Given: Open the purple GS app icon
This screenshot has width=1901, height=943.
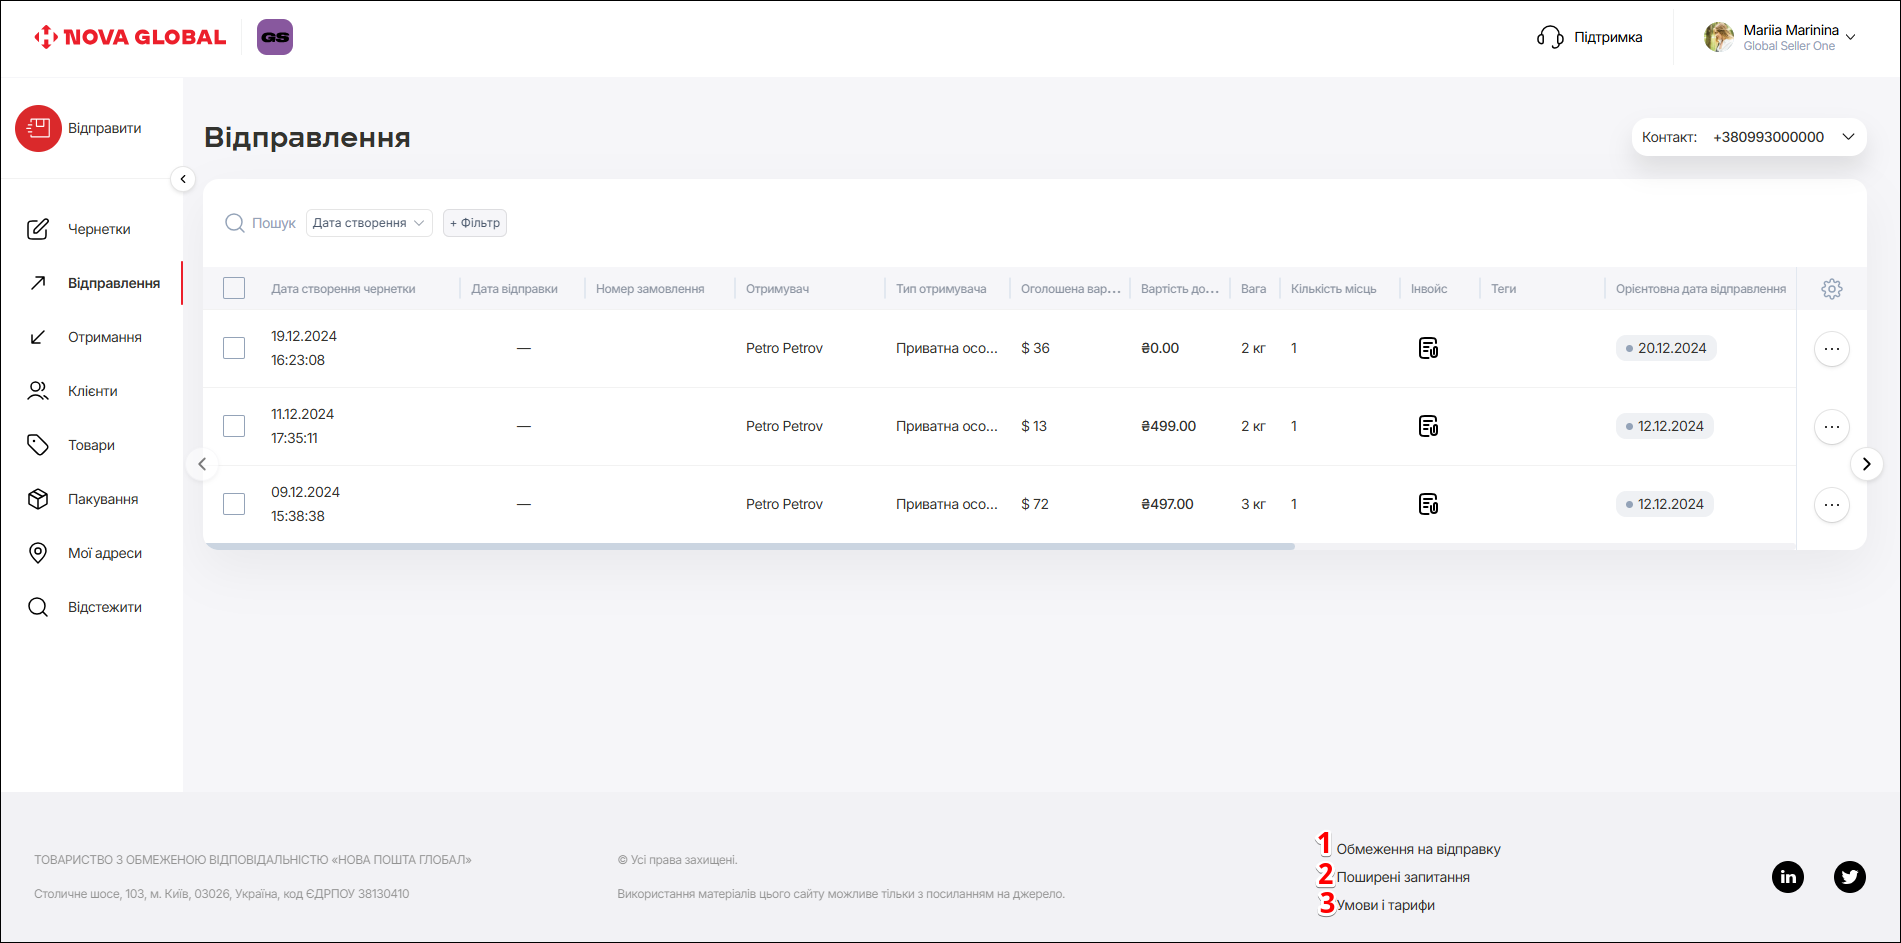Looking at the screenshot, I should (x=275, y=37).
